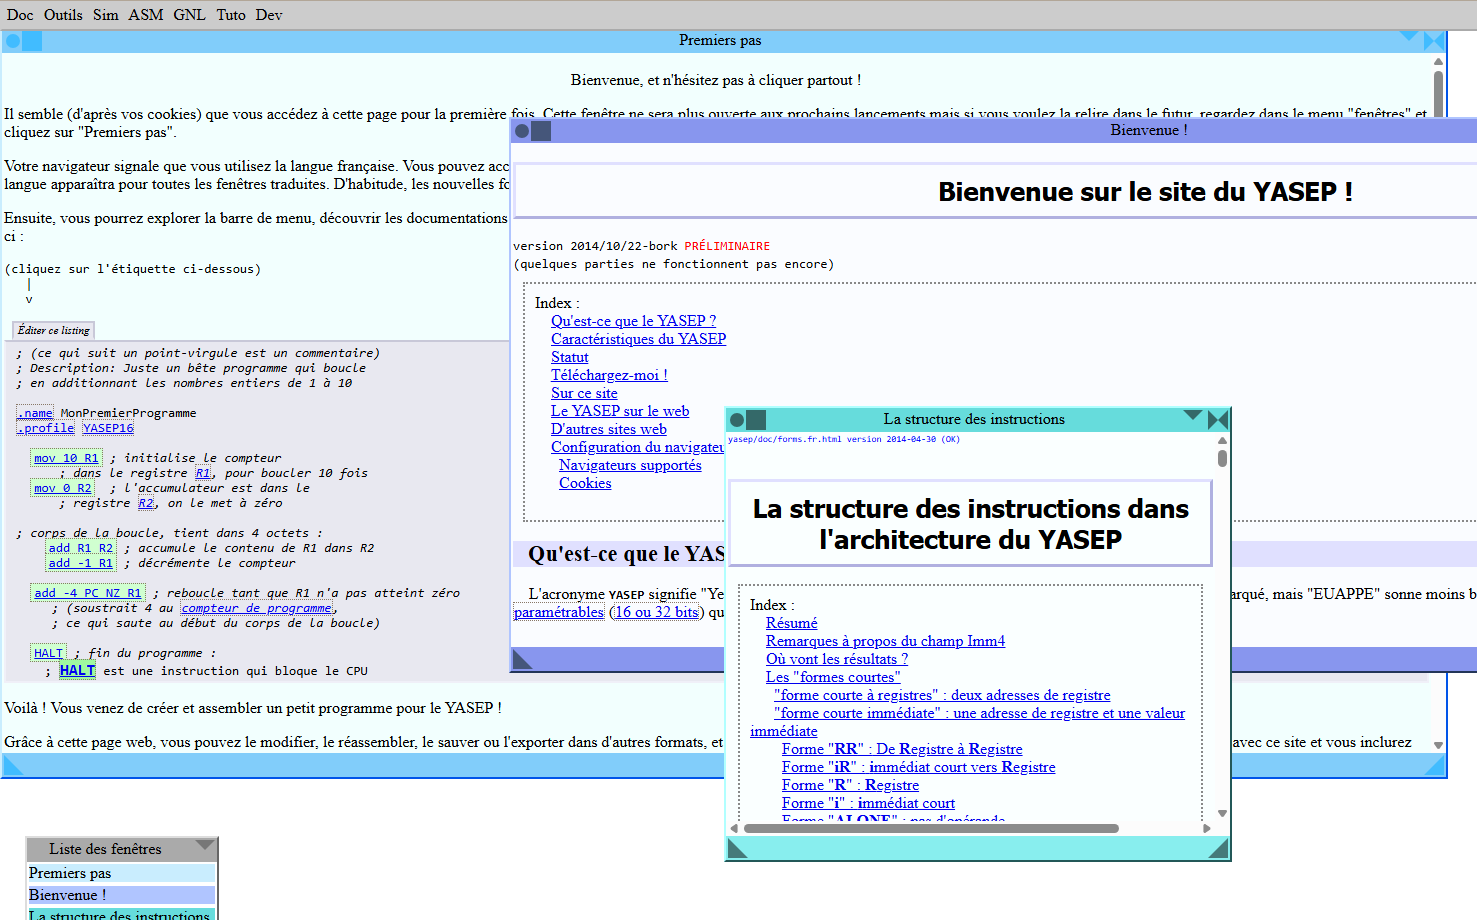Click bowtie icon in Premiers pas title bar
This screenshot has height=920, width=1477.
pos(1434,41)
